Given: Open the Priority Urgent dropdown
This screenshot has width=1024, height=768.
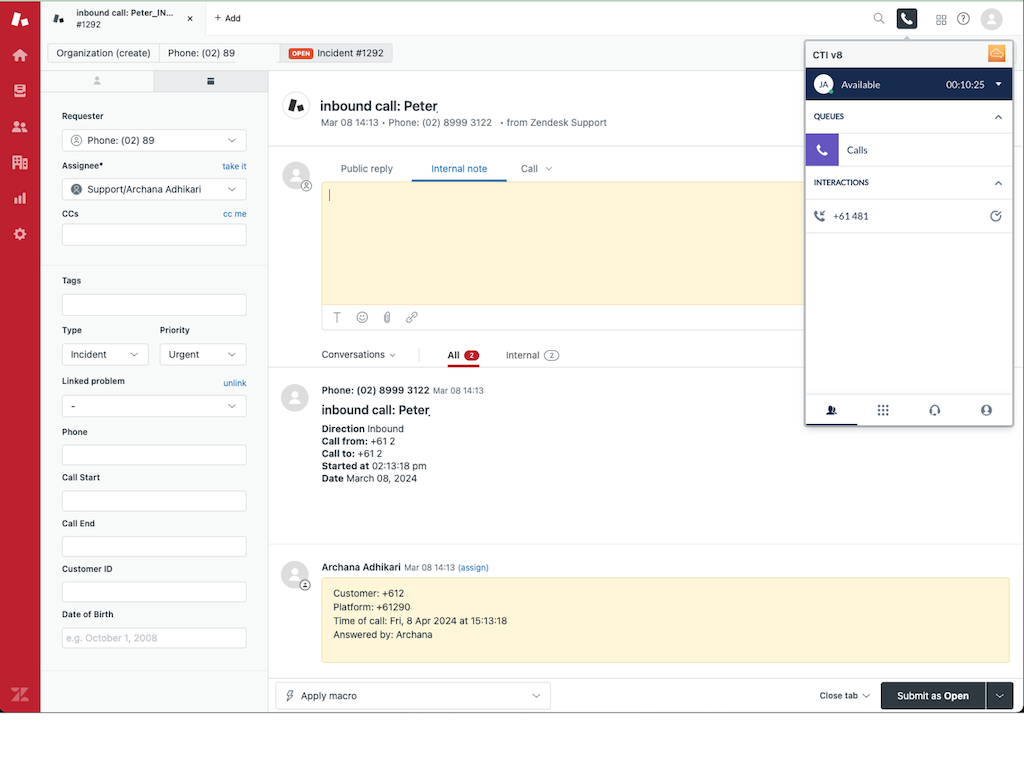Looking at the screenshot, I should (203, 354).
